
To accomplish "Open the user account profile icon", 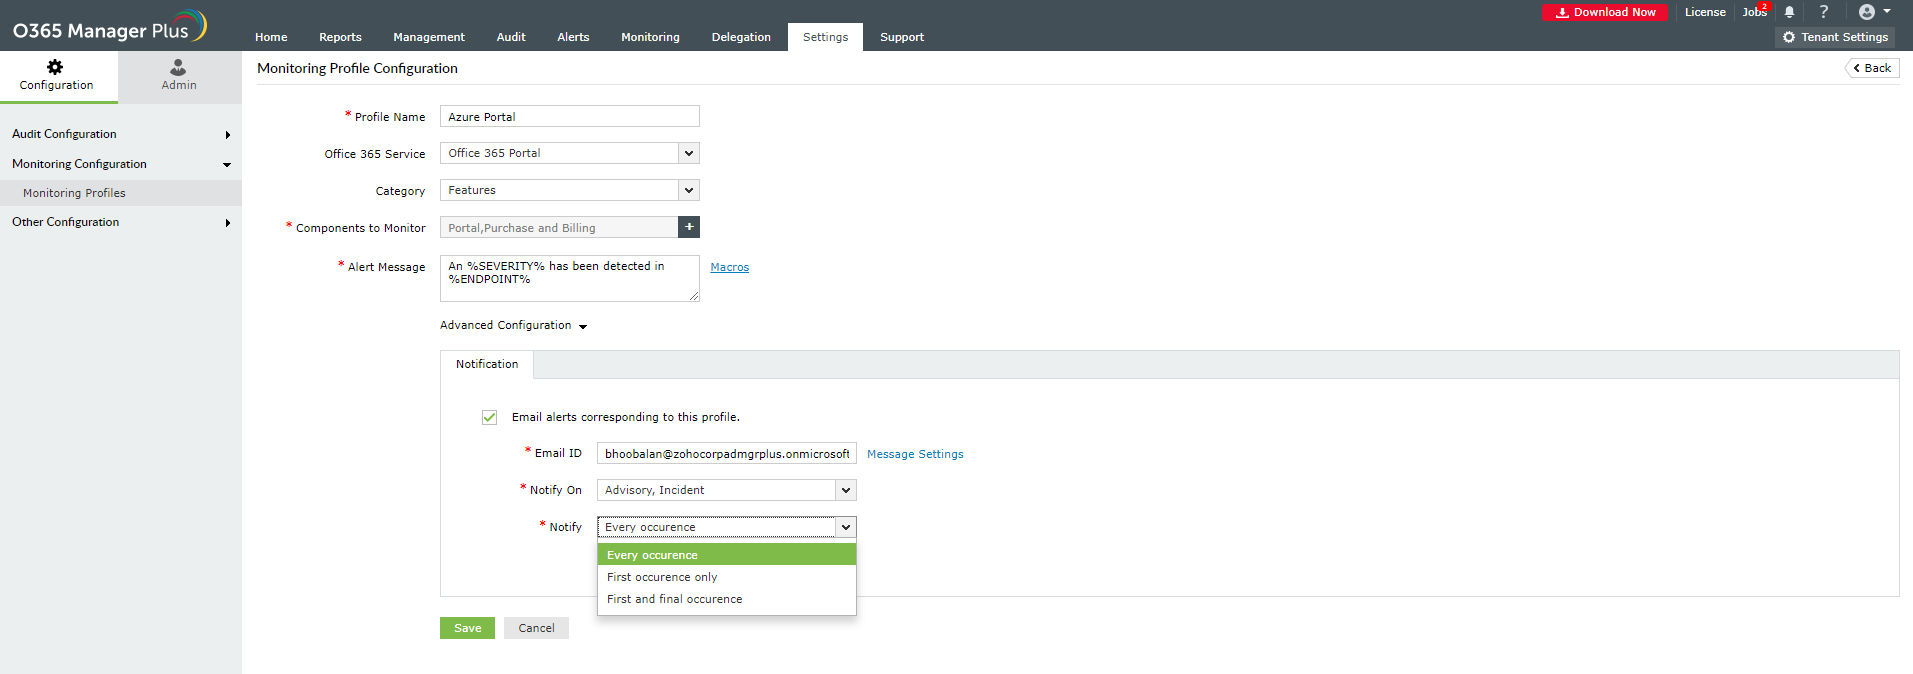I will [1866, 12].
